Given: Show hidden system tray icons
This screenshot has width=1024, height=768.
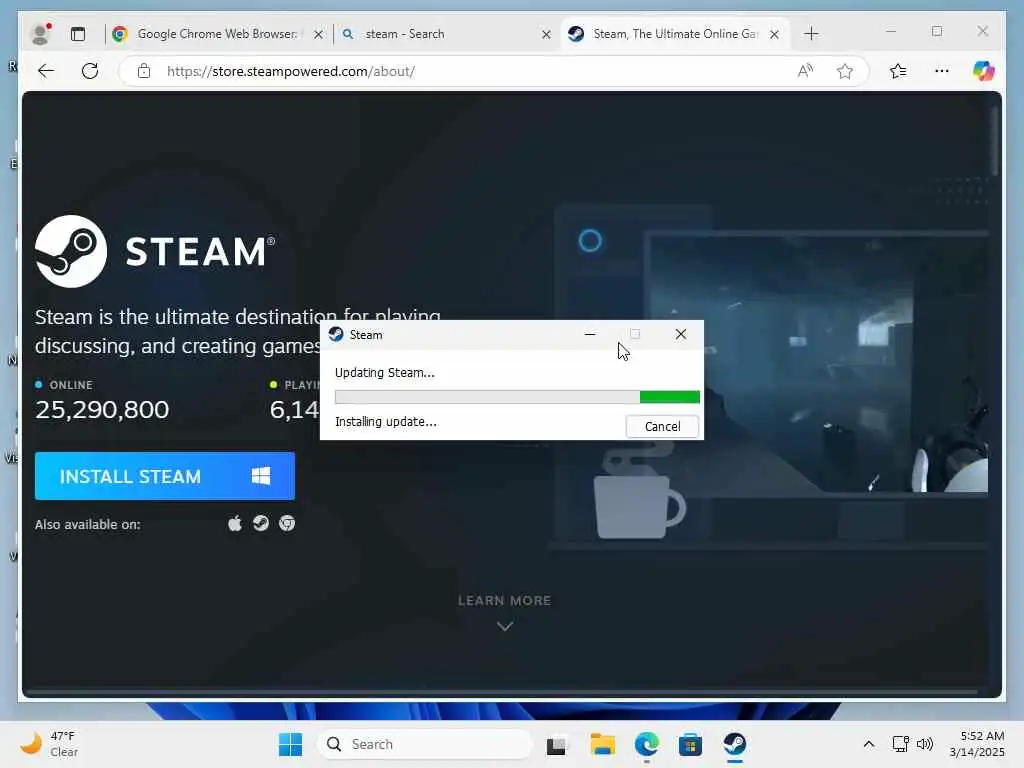Looking at the screenshot, I should [x=869, y=744].
